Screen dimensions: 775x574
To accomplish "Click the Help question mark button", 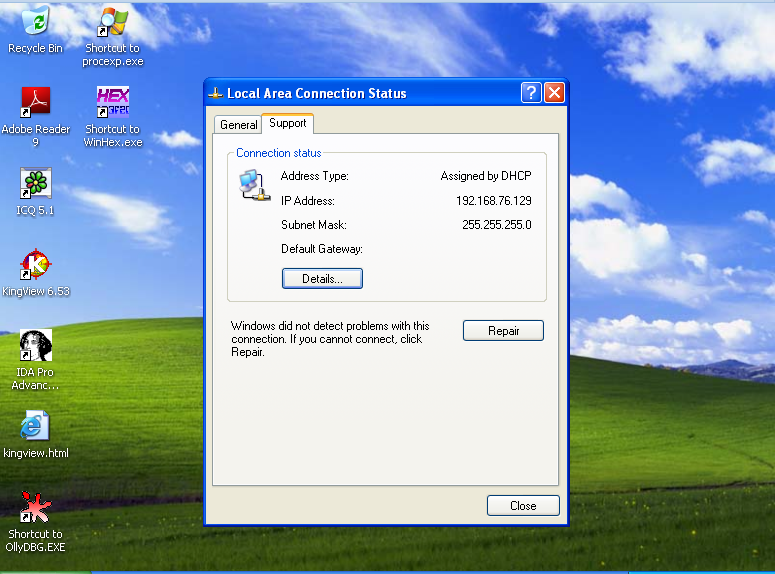I will [x=531, y=92].
